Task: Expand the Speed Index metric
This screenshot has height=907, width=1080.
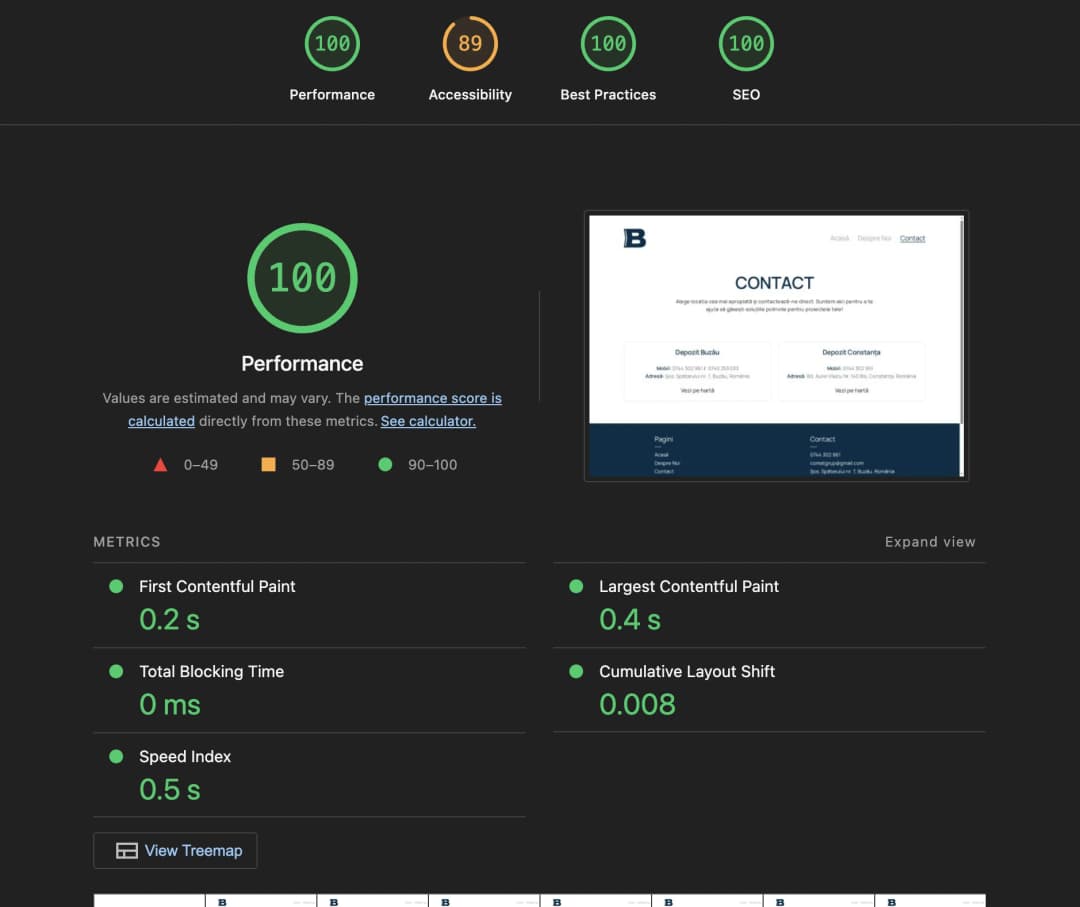Action: pyautogui.click(x=185, y=757)
